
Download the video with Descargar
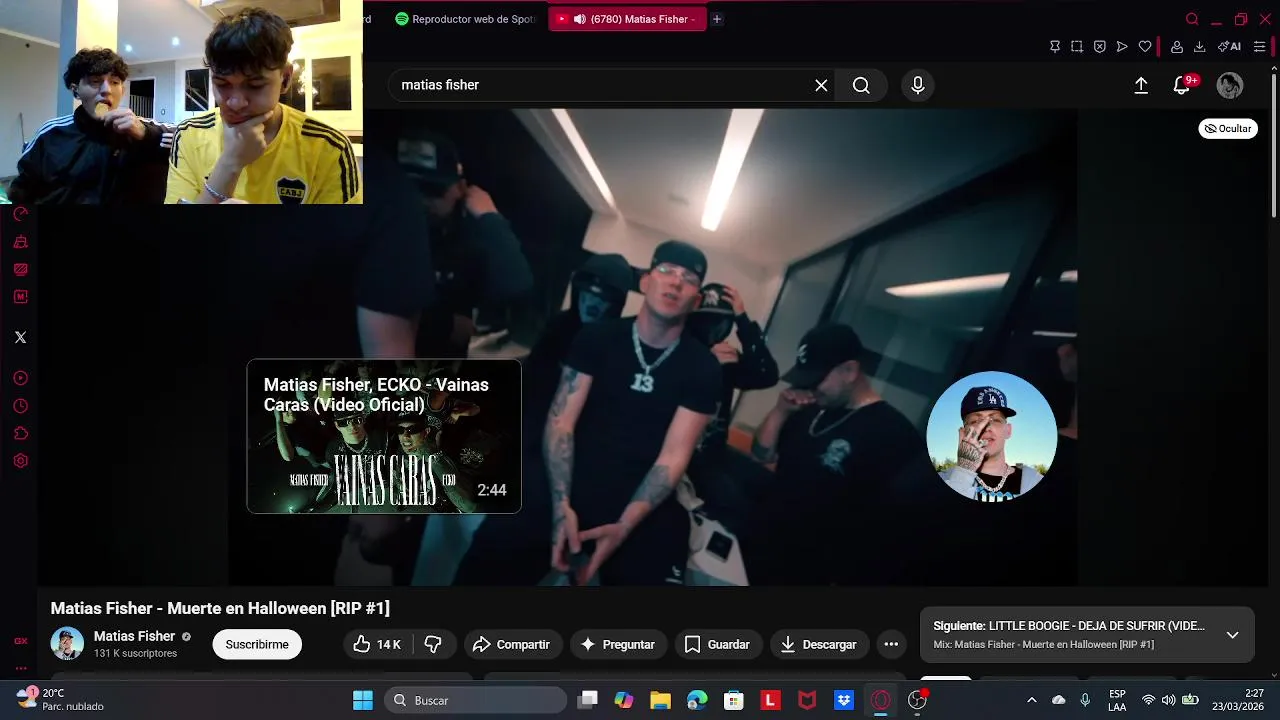(x=819, y=645)
